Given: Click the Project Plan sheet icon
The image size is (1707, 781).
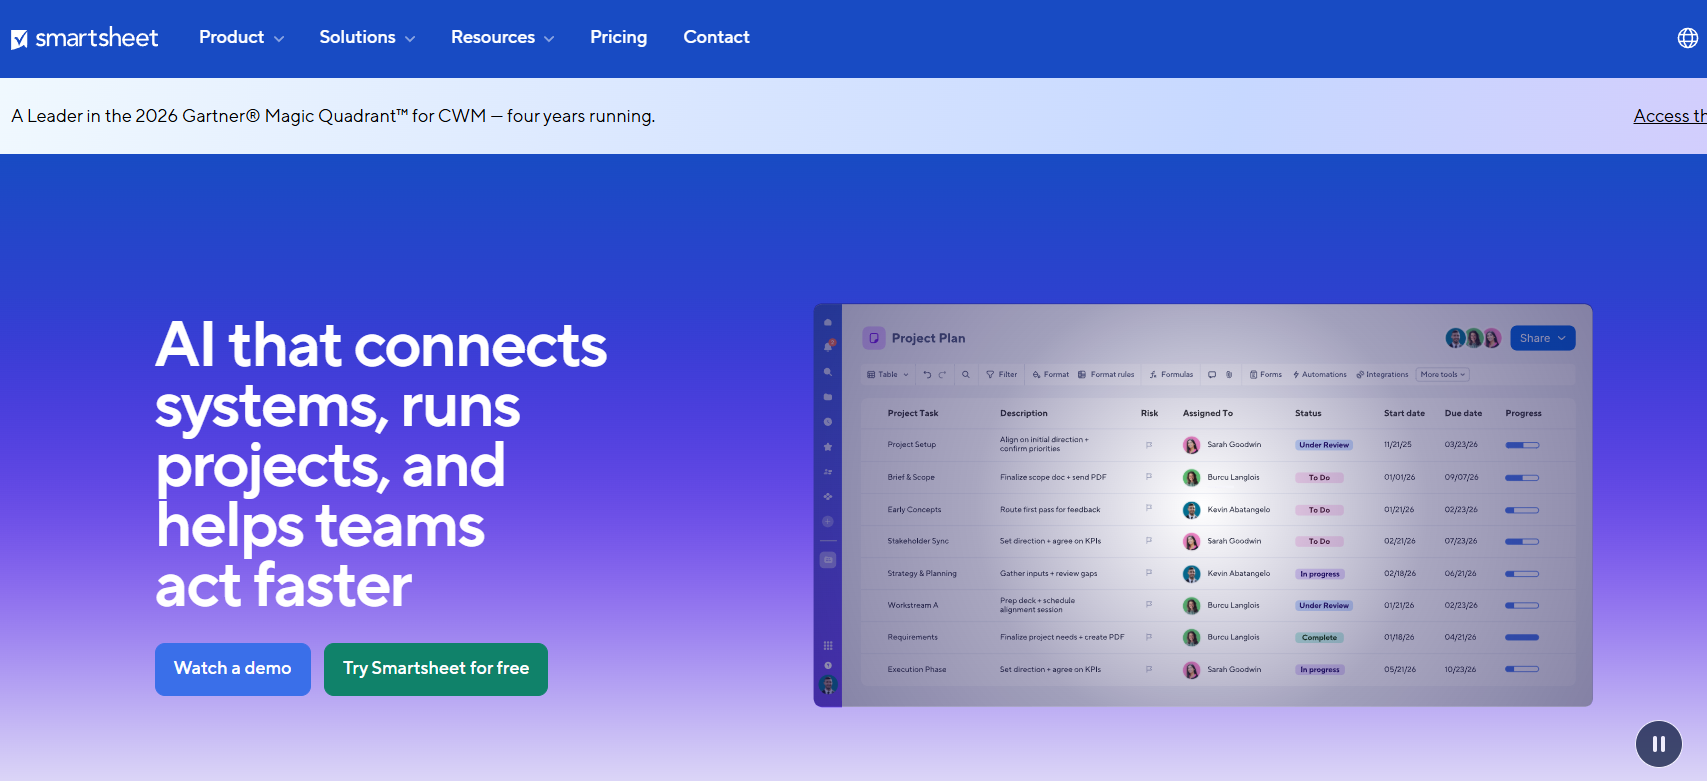Looking at the screenshot, I should click(x=874, y=338).
